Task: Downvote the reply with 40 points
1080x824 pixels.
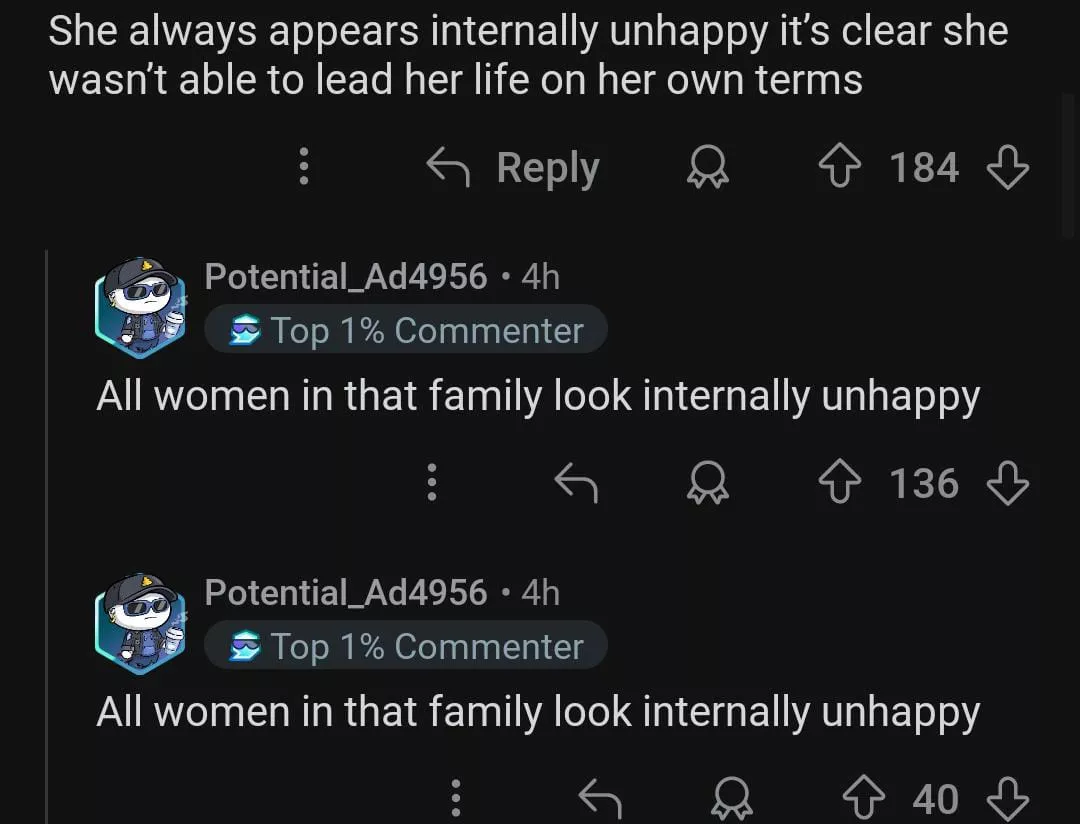Action: (1007, 798)
